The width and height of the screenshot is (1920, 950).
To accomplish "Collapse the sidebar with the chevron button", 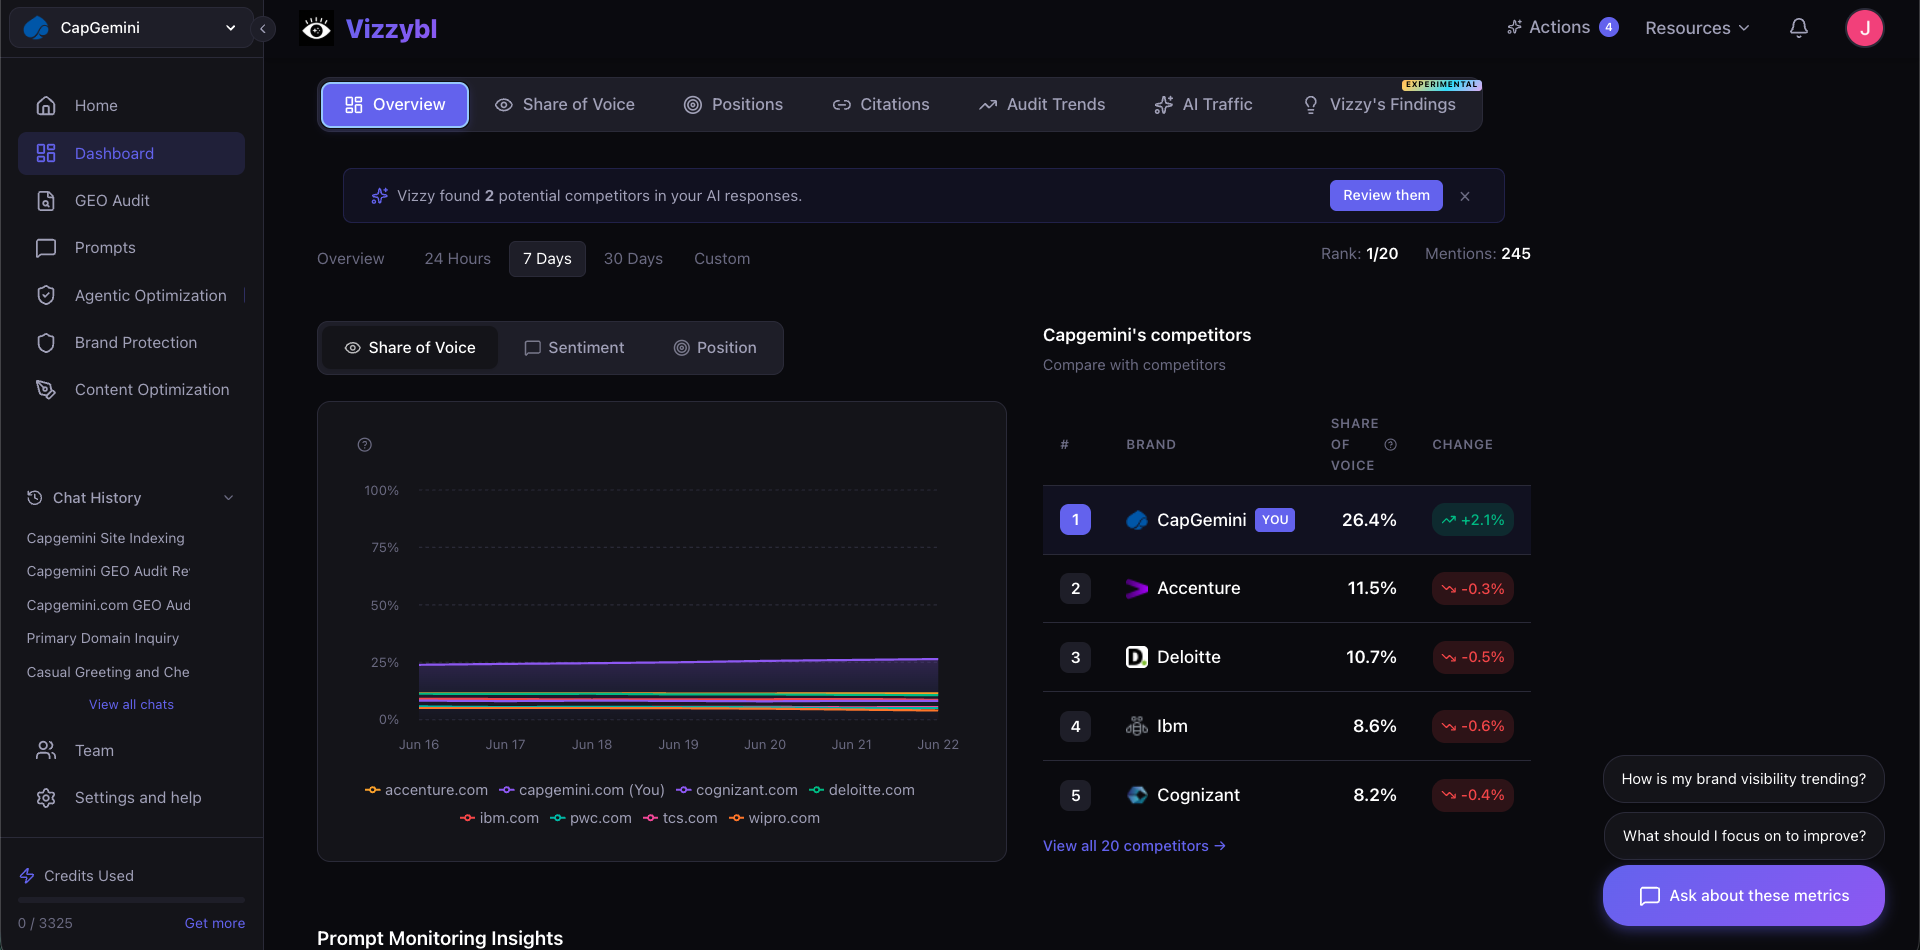I will (263, 28).
